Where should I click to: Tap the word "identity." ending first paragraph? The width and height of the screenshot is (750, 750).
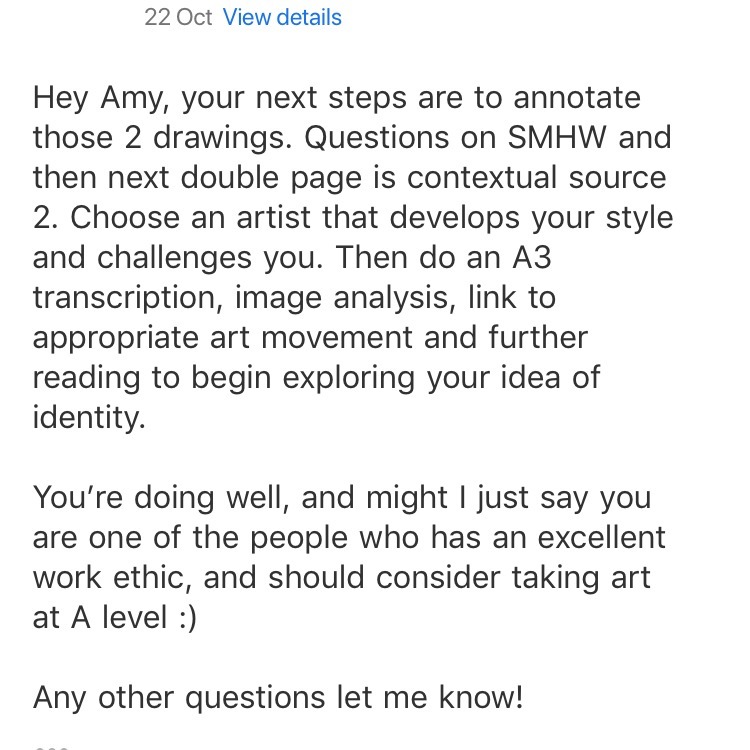(89, 417)
